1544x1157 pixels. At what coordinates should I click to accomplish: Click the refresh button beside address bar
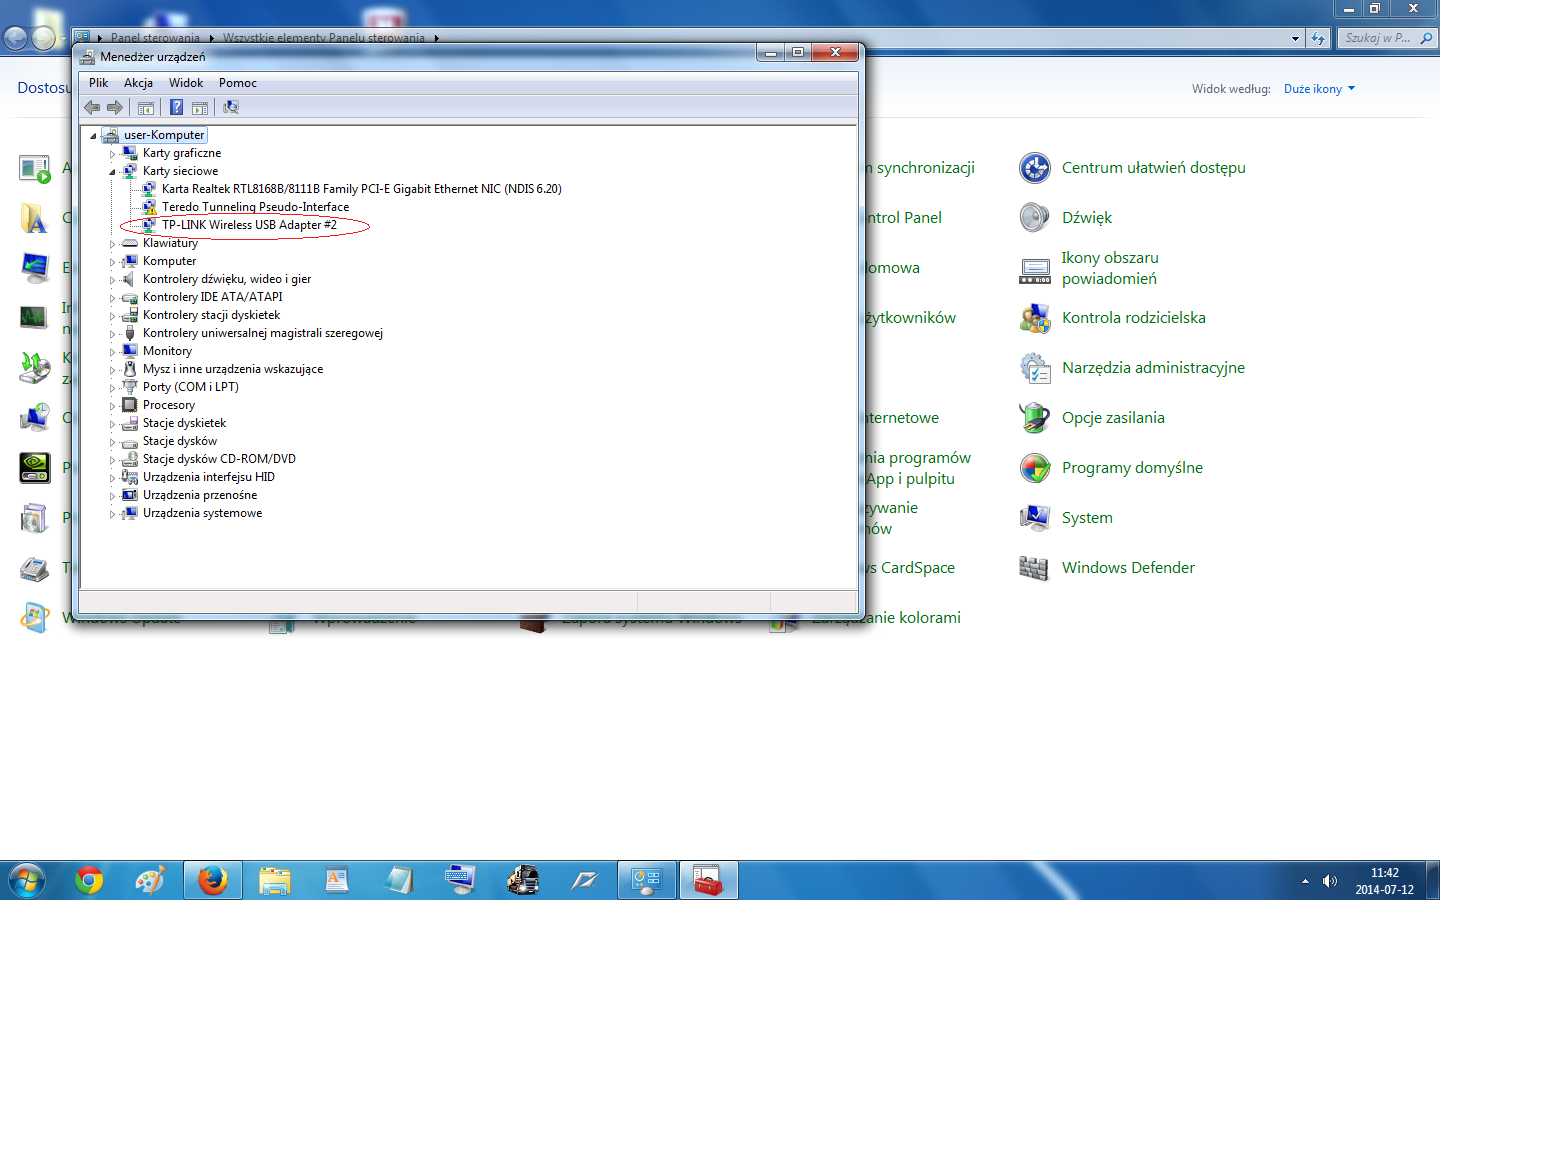(x=1318, y=39)
